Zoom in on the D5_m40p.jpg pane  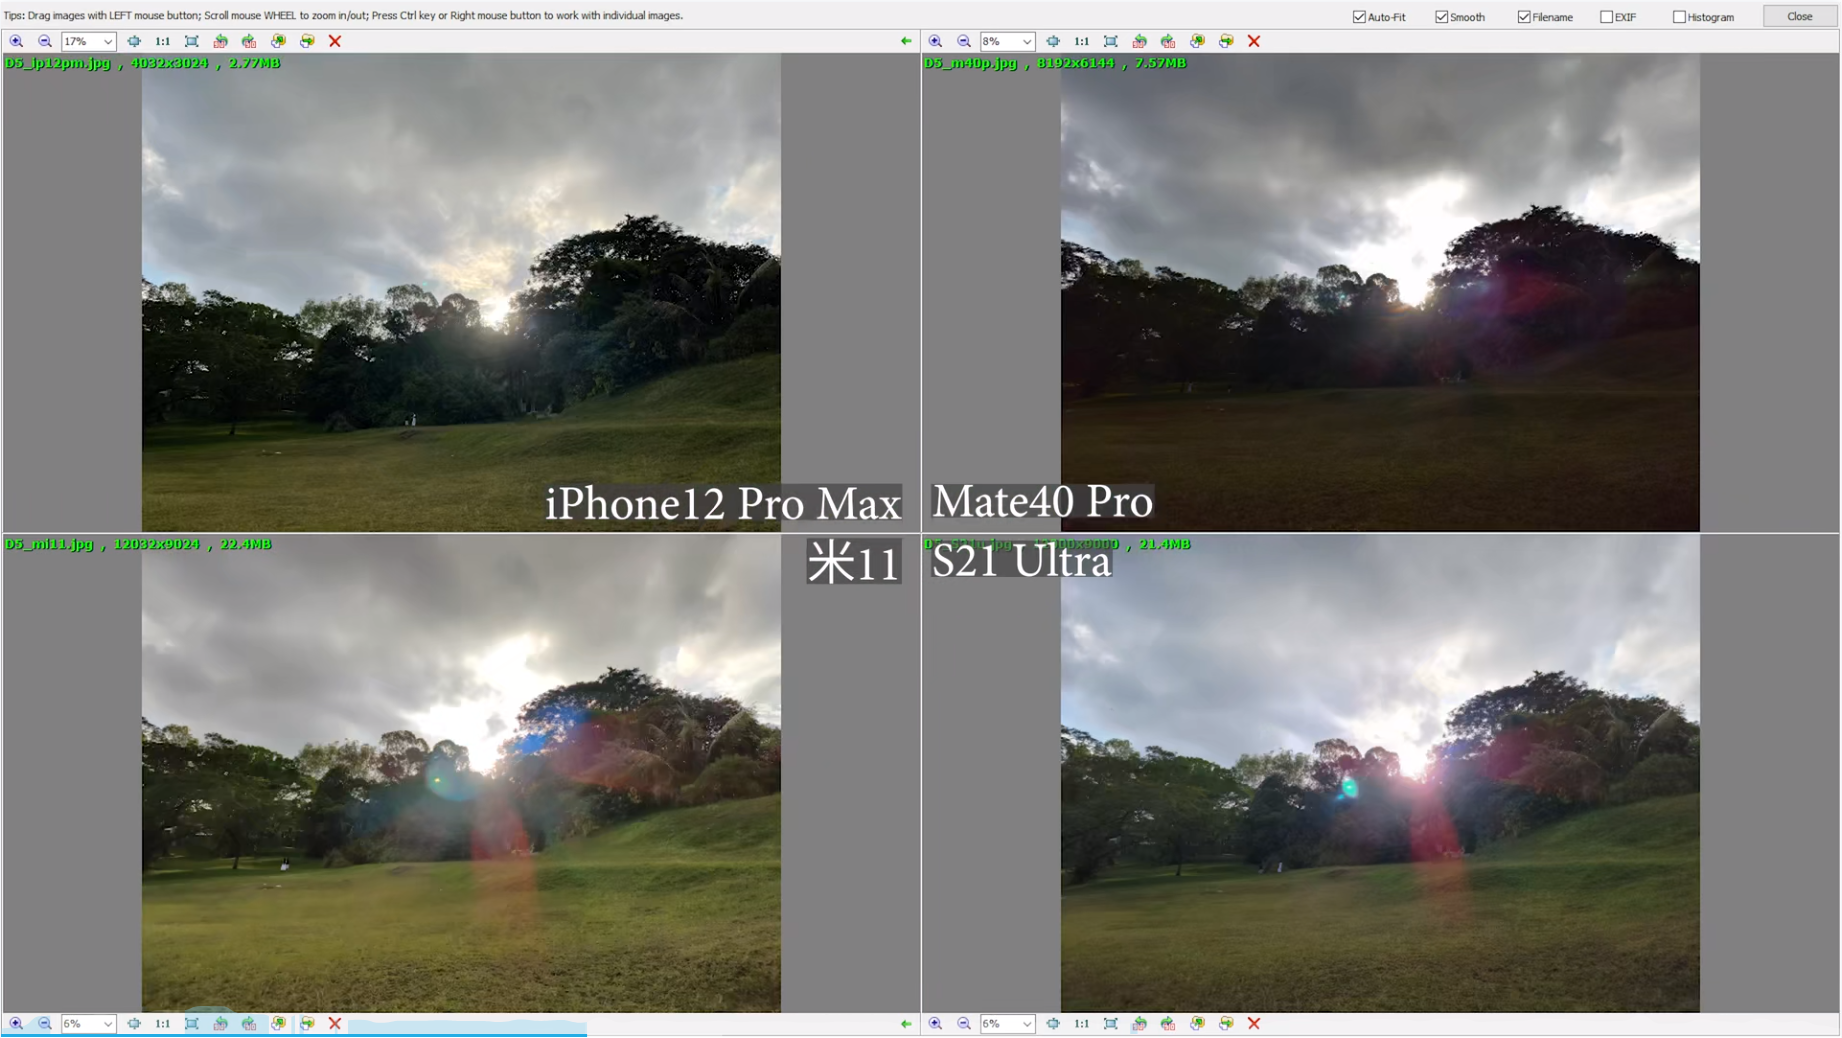coord(935,41)
